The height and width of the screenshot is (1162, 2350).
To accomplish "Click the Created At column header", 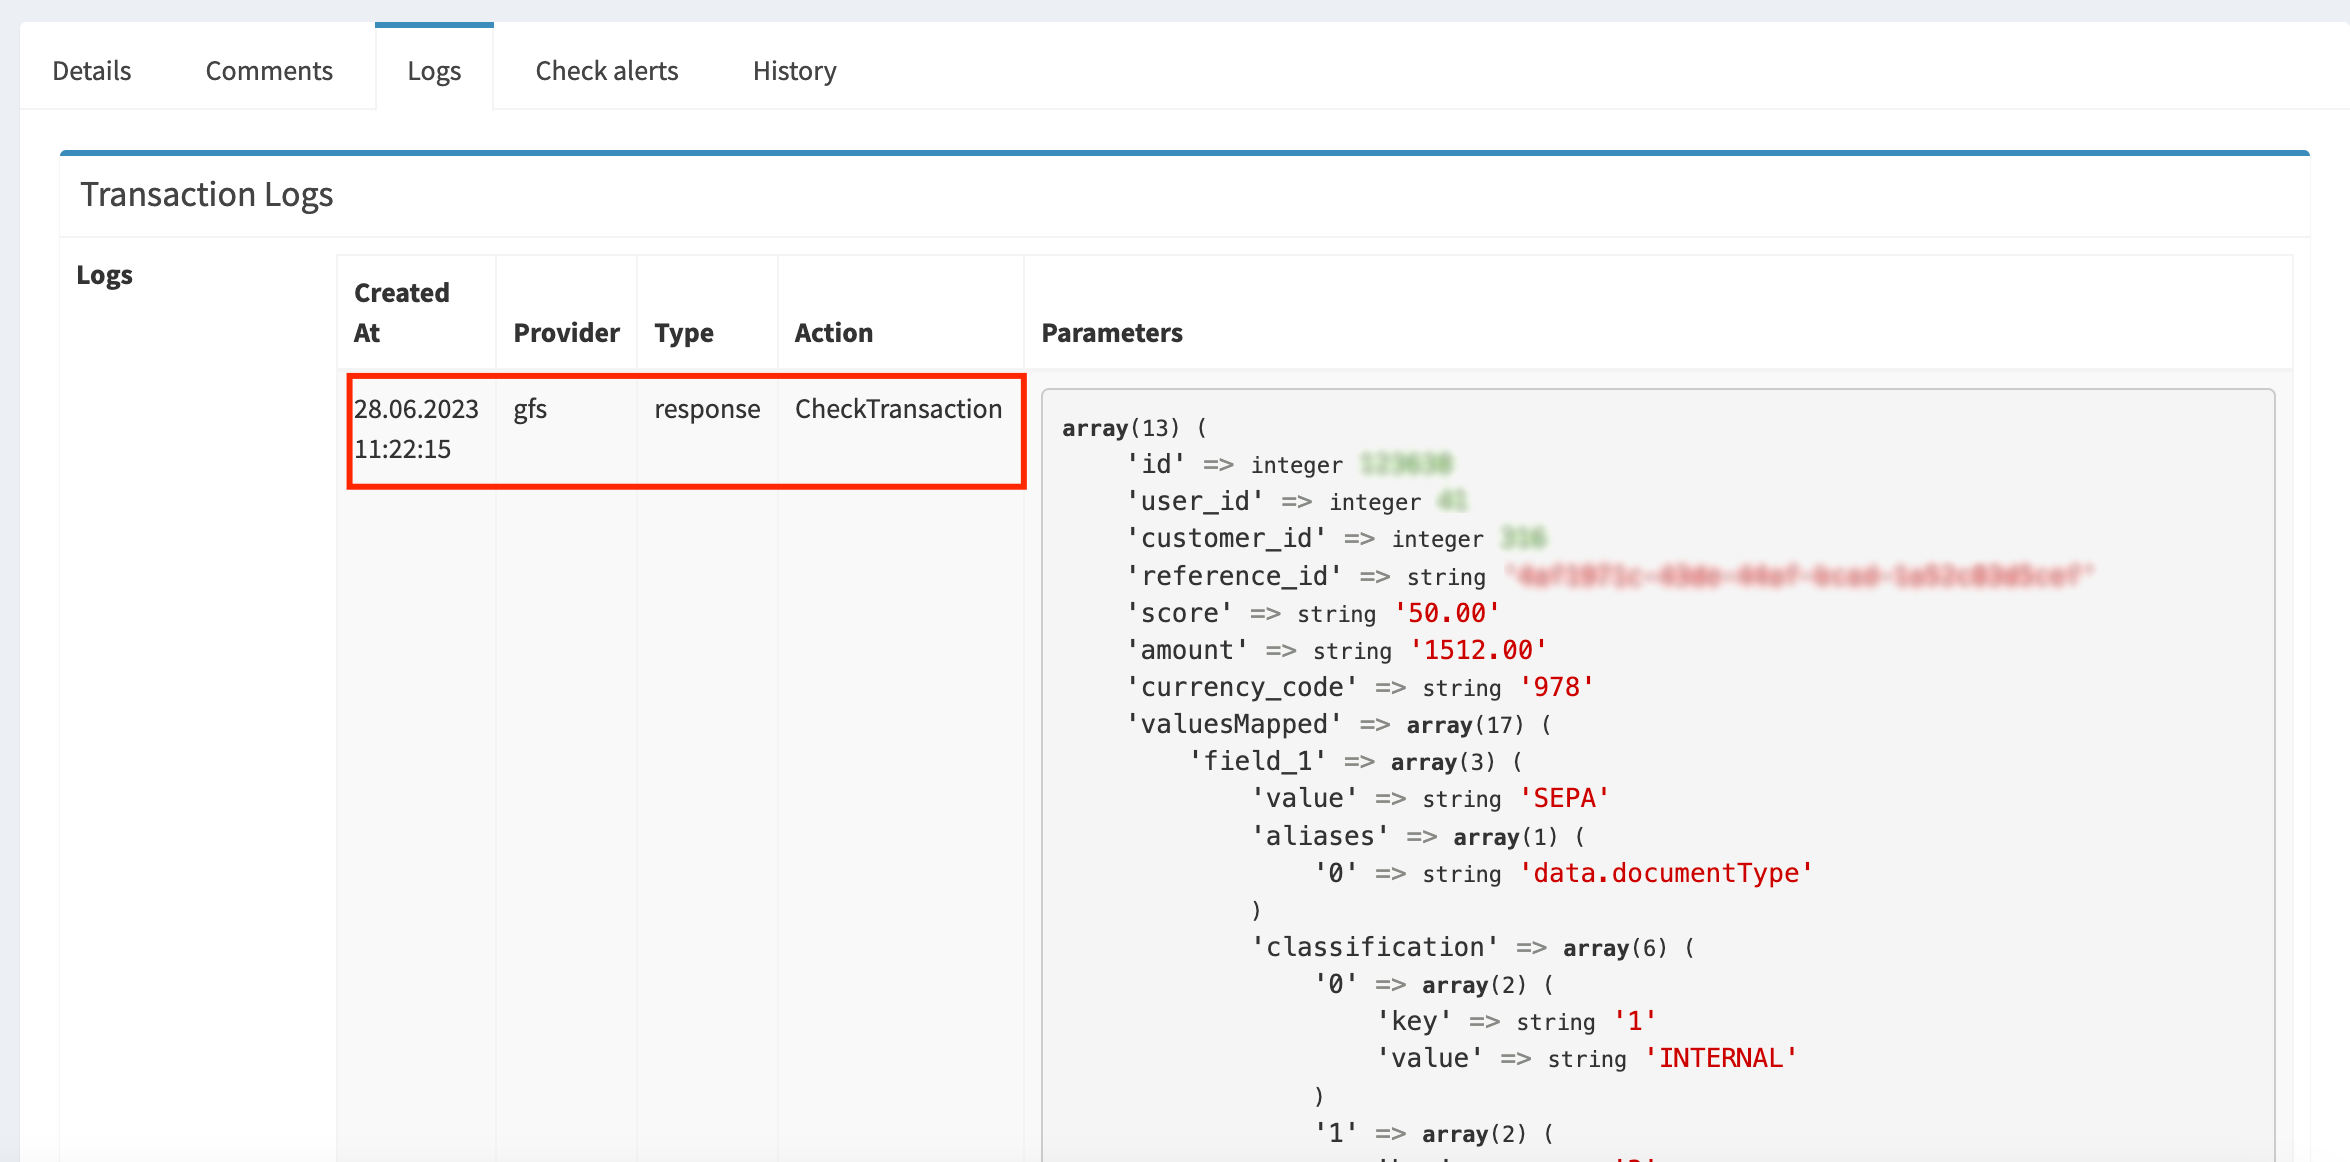I will [401, 312].
